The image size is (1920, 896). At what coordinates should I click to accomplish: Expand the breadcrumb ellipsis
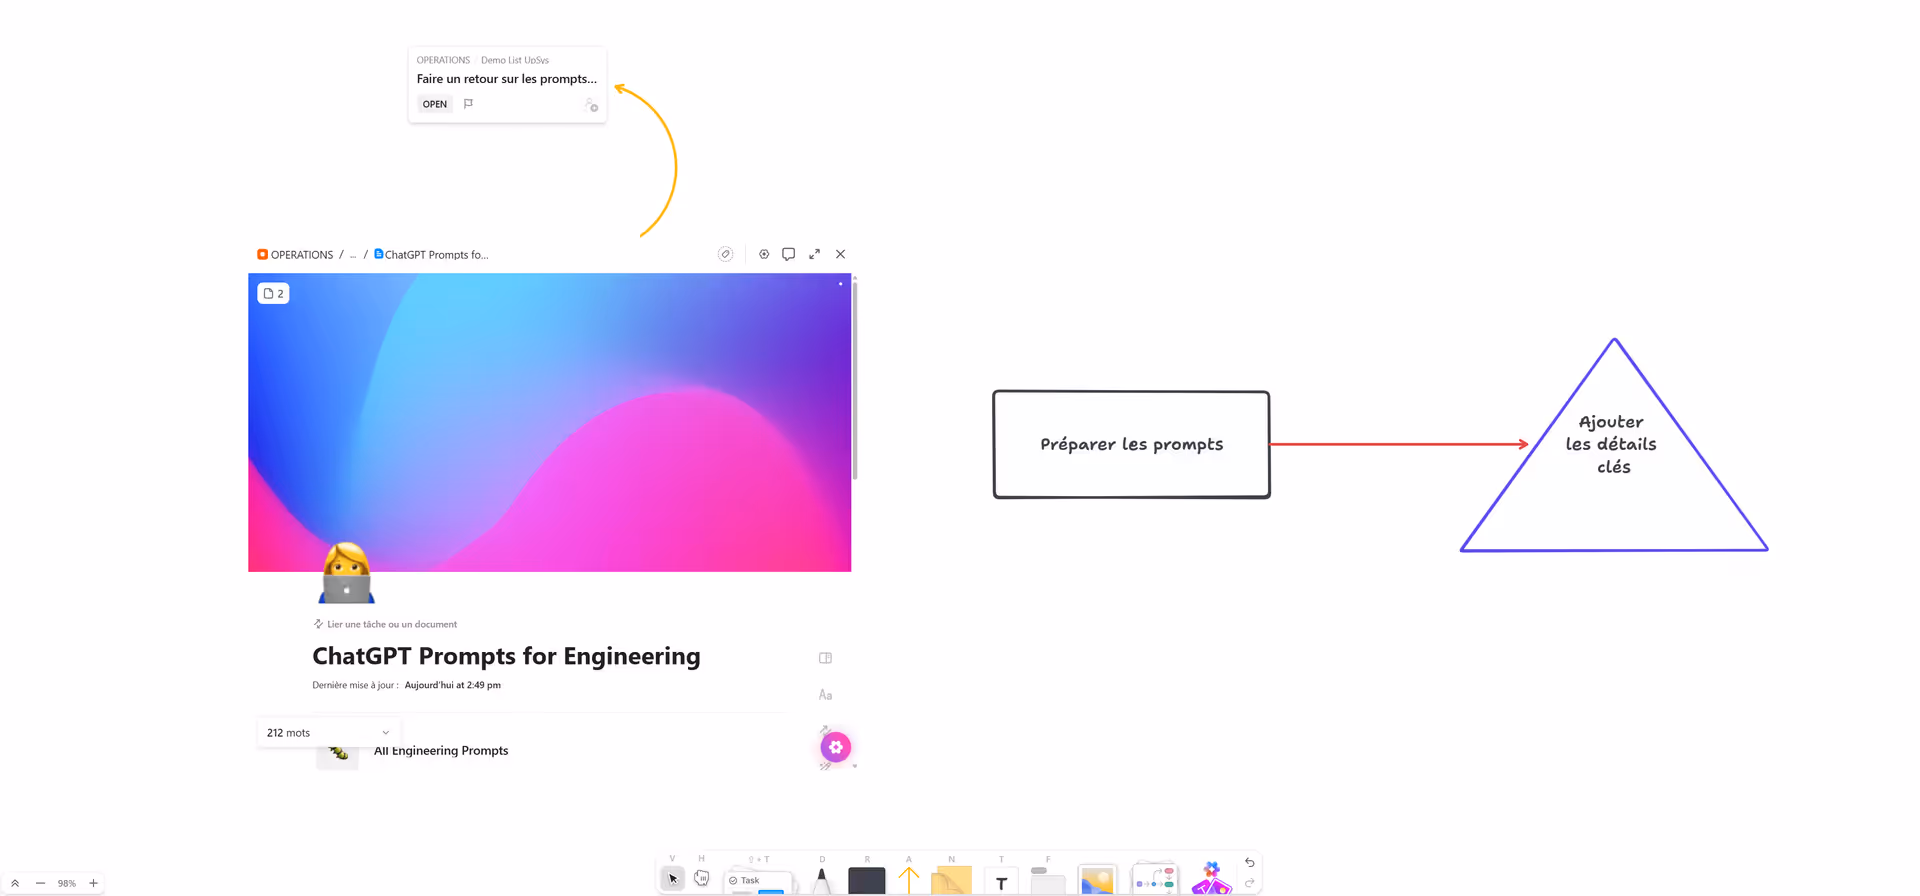pyautogui.click(x=352, y=255)
